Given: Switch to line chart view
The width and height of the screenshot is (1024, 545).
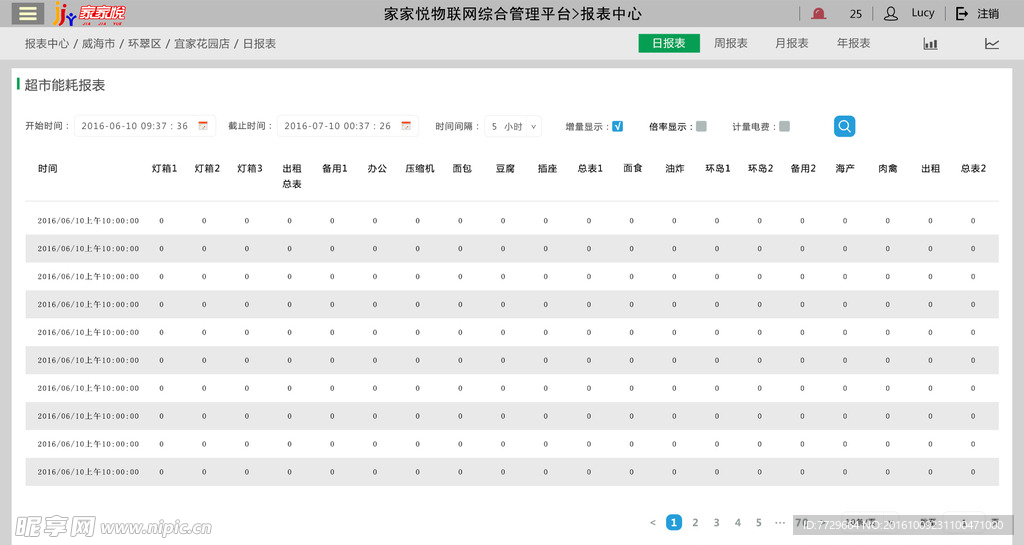Looking at the screenshot, I should tap(991, 44).
